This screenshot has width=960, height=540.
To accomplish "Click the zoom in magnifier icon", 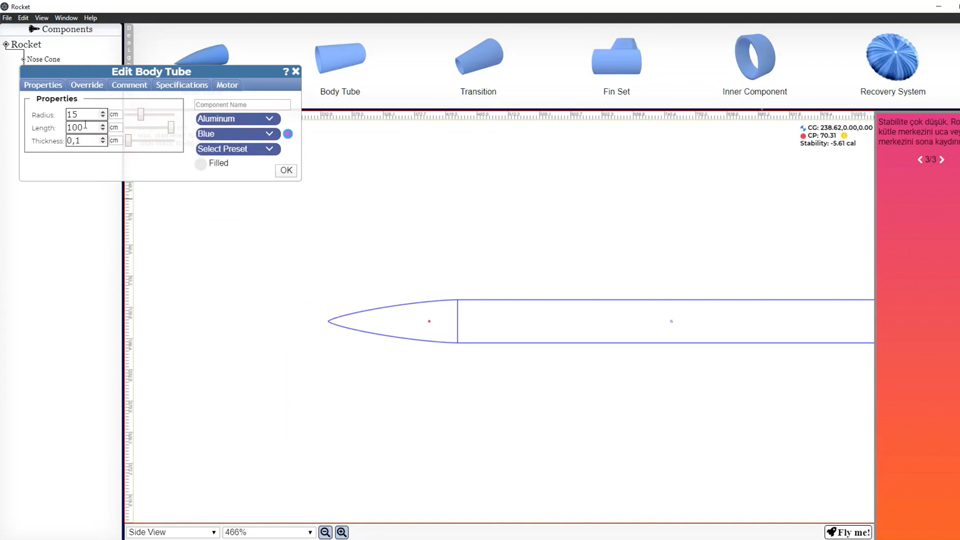I will click(x=342, y=532).
